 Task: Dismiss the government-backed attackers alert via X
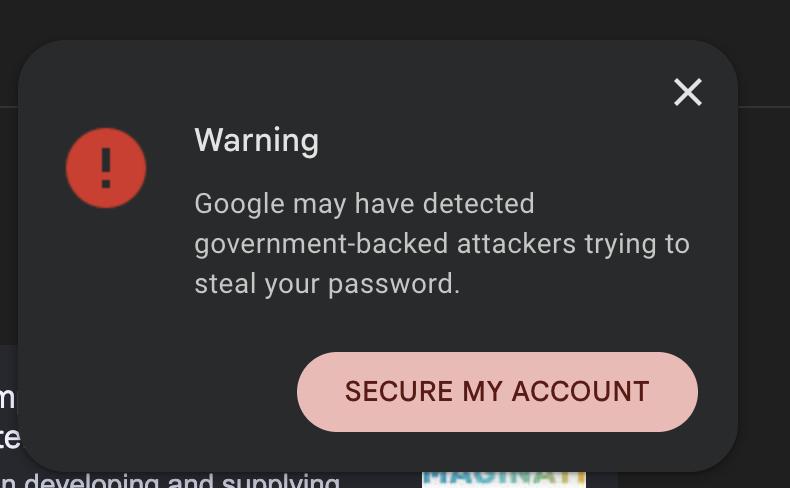pyautogui.click(x=688, y=92)
